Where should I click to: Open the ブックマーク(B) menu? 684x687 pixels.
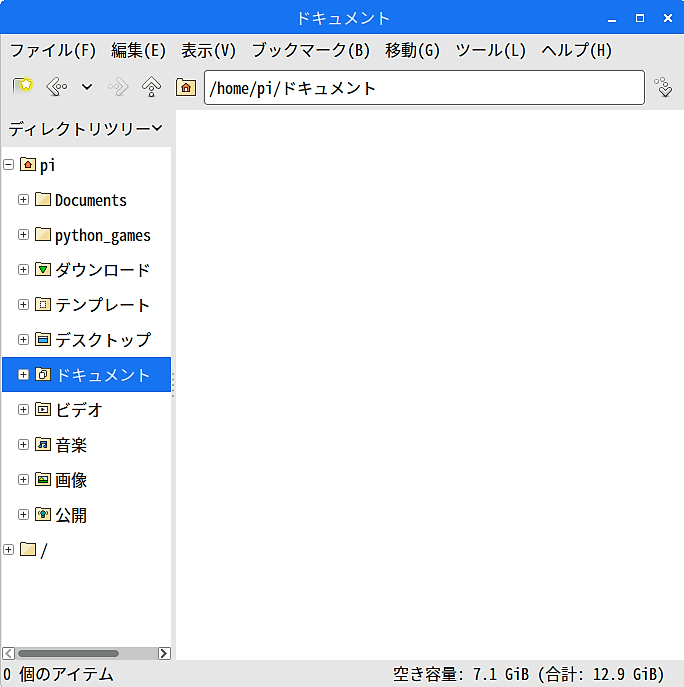click(x=310, y=50)
